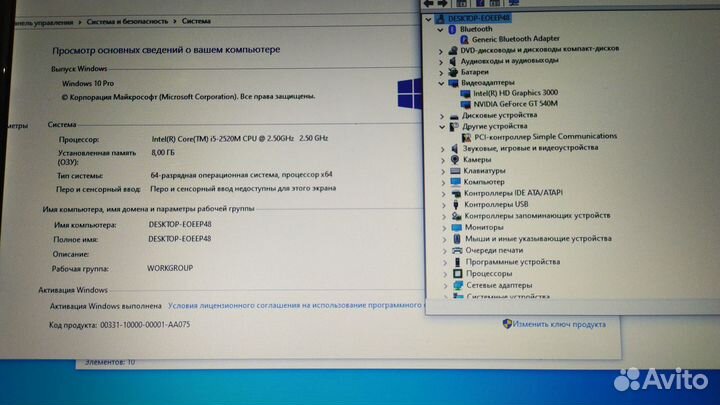Viewport: 720px width, 405px height.
Task: Click Изменить ключ продукта link
Action: pyautogui.click(x=559, y=324)
